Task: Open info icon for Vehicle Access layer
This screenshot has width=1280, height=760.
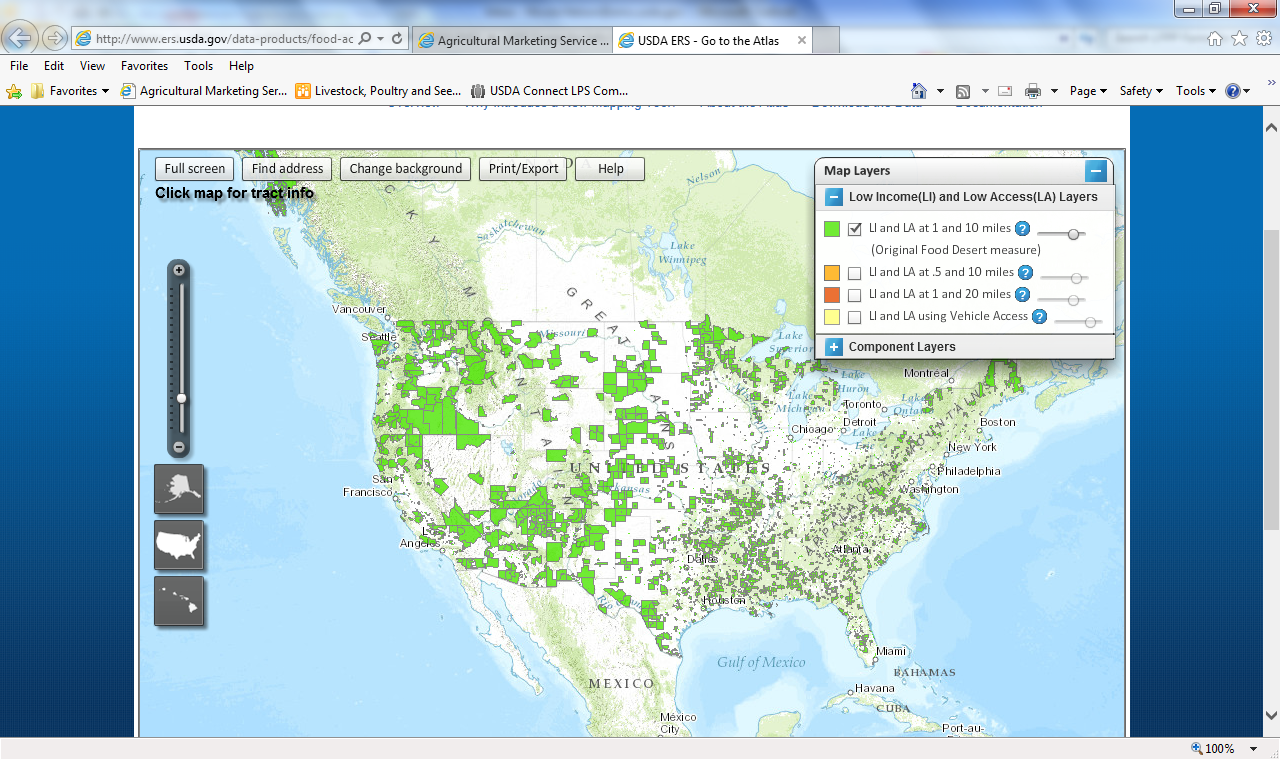Action: point(1039,317)
